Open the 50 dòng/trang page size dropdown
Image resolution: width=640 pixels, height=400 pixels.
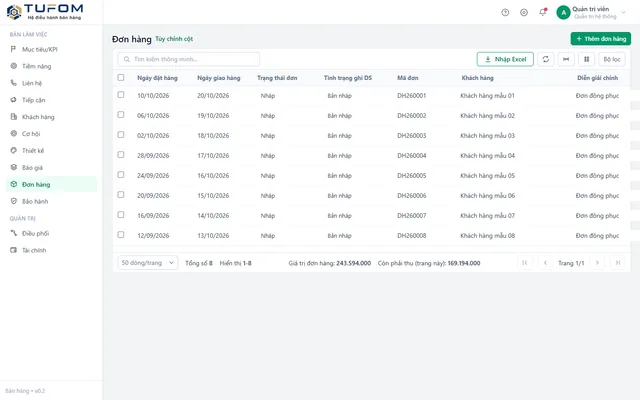click(148, 263)
